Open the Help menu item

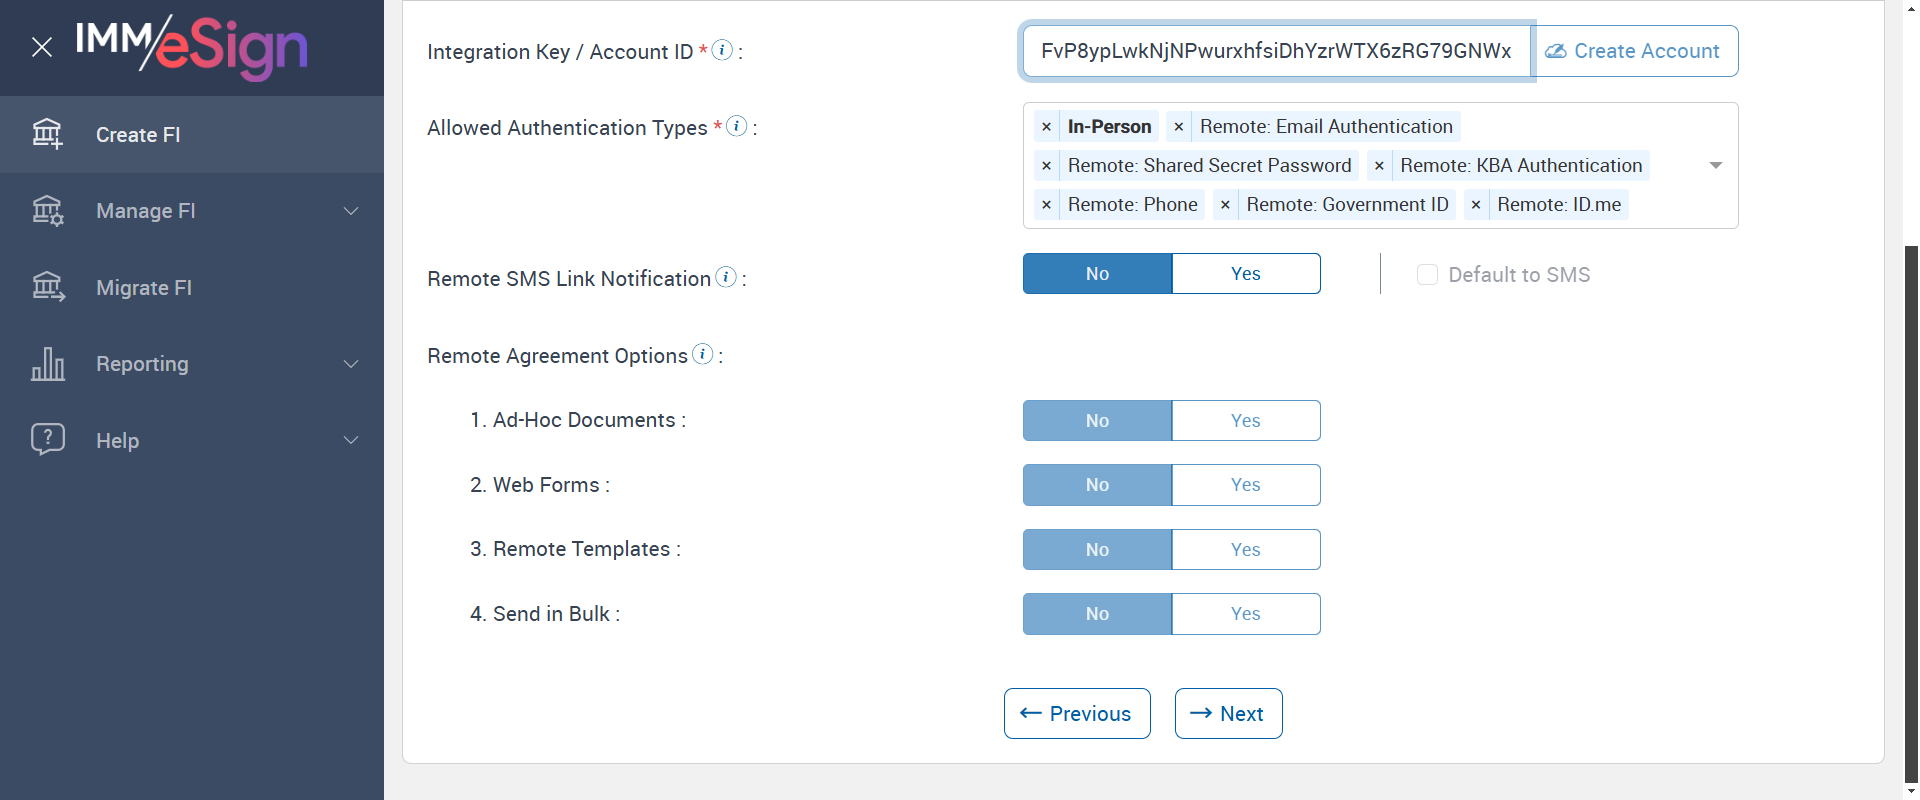click(x=118, y=441)
